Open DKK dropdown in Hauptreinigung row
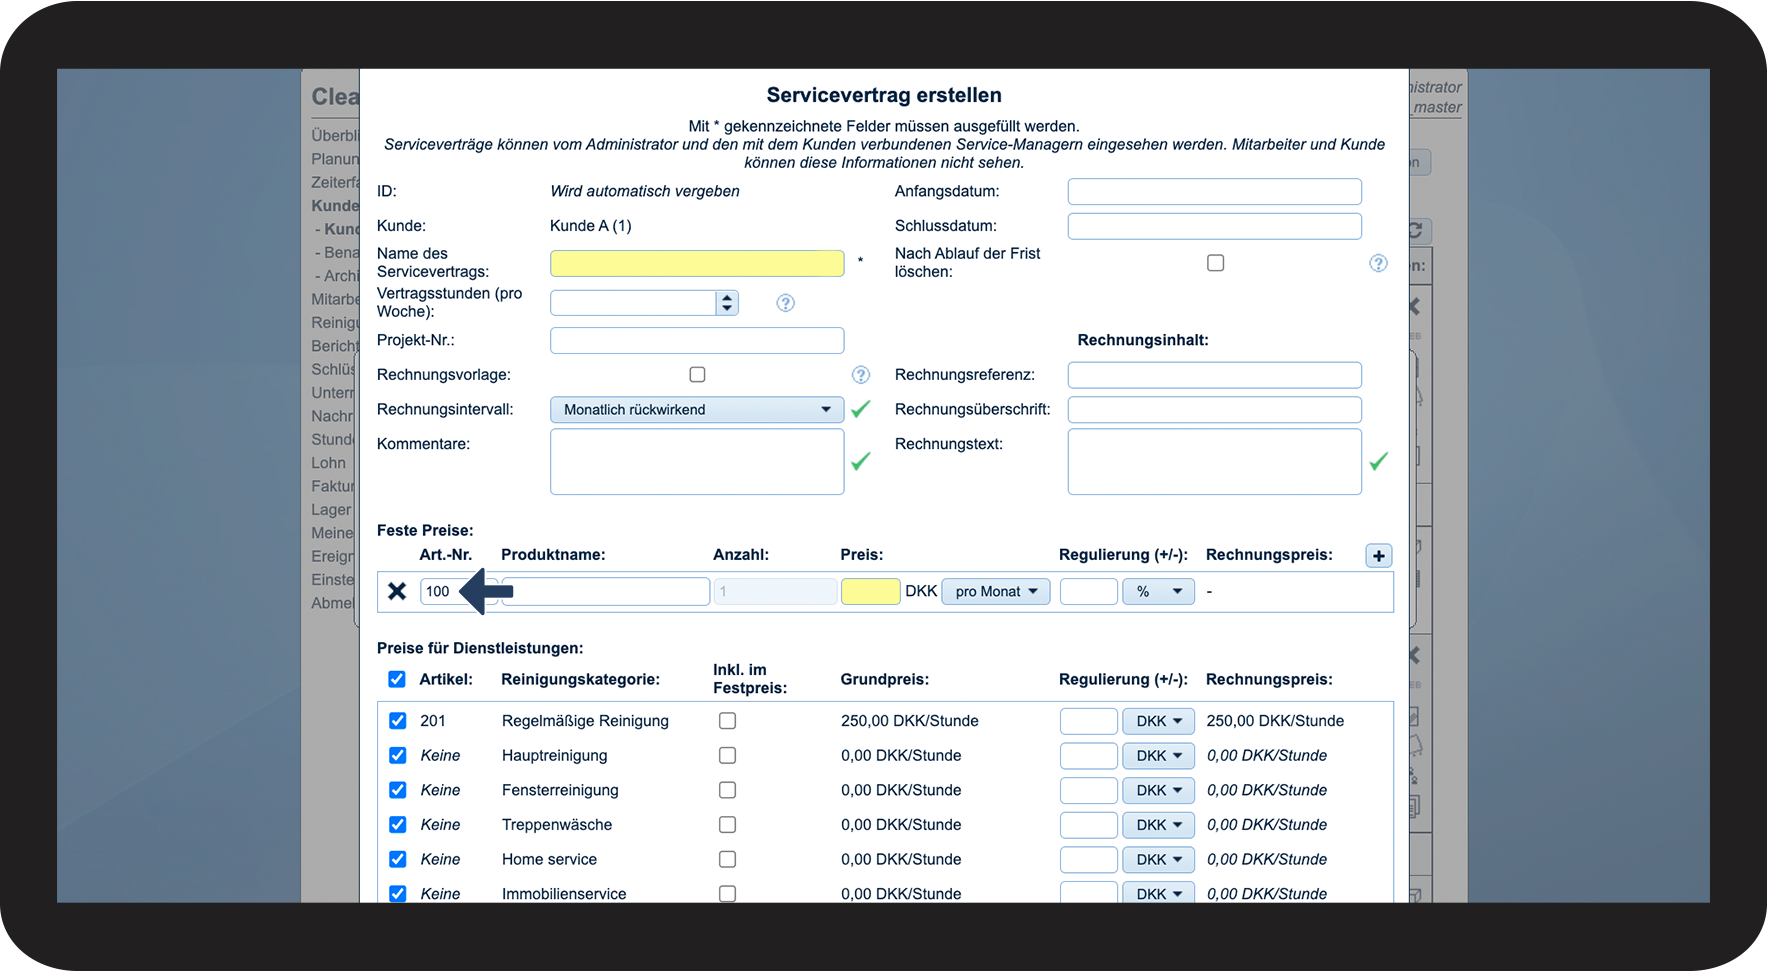 coord(1158,755)
